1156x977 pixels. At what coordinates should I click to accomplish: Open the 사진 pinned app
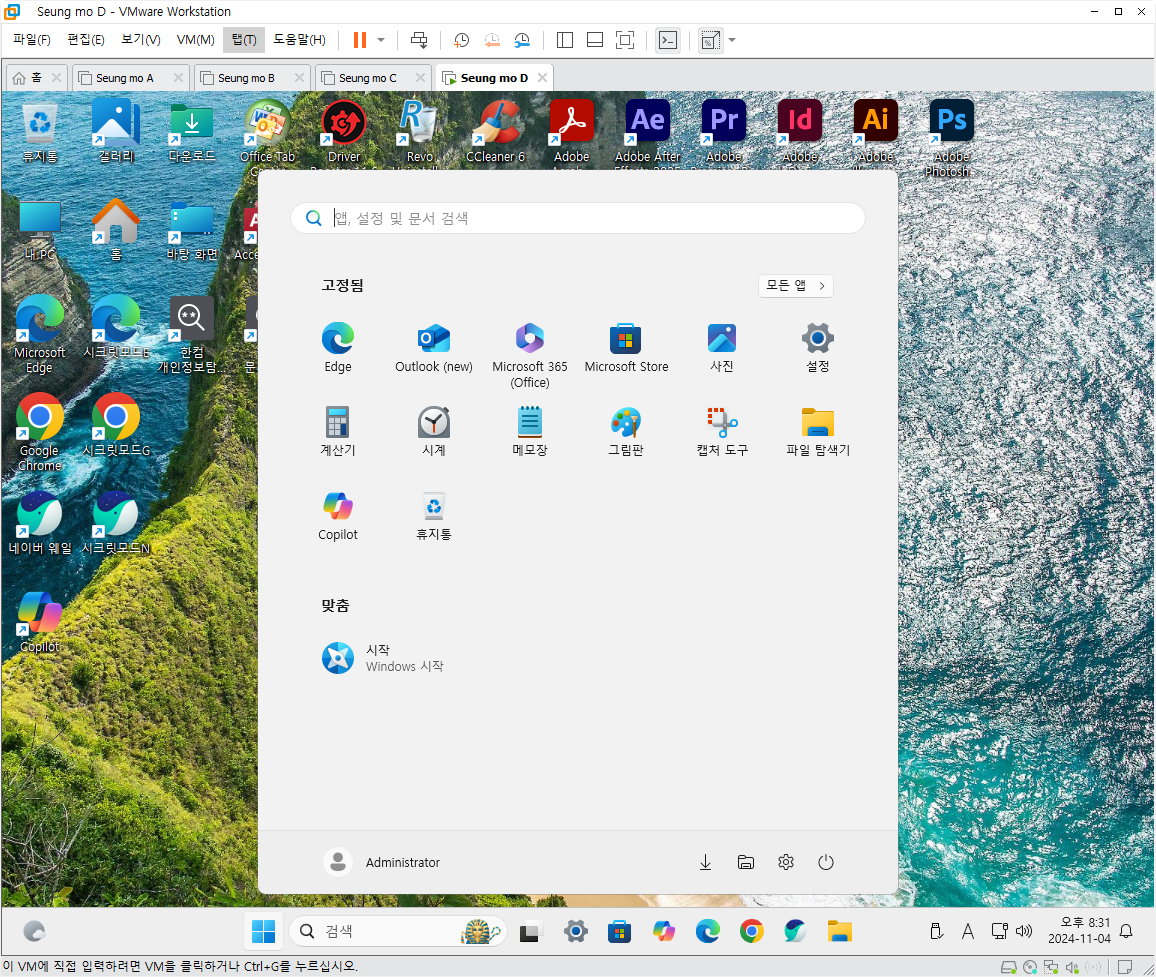(x=722, y=348)
